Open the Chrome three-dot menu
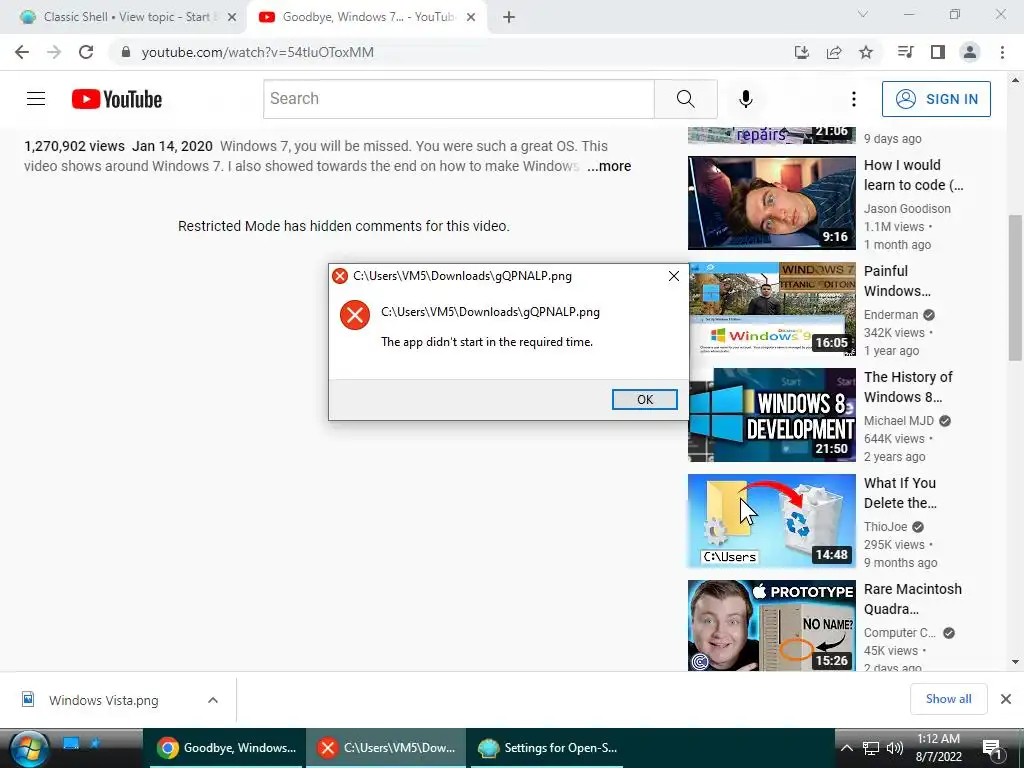 pos(1002,52)
